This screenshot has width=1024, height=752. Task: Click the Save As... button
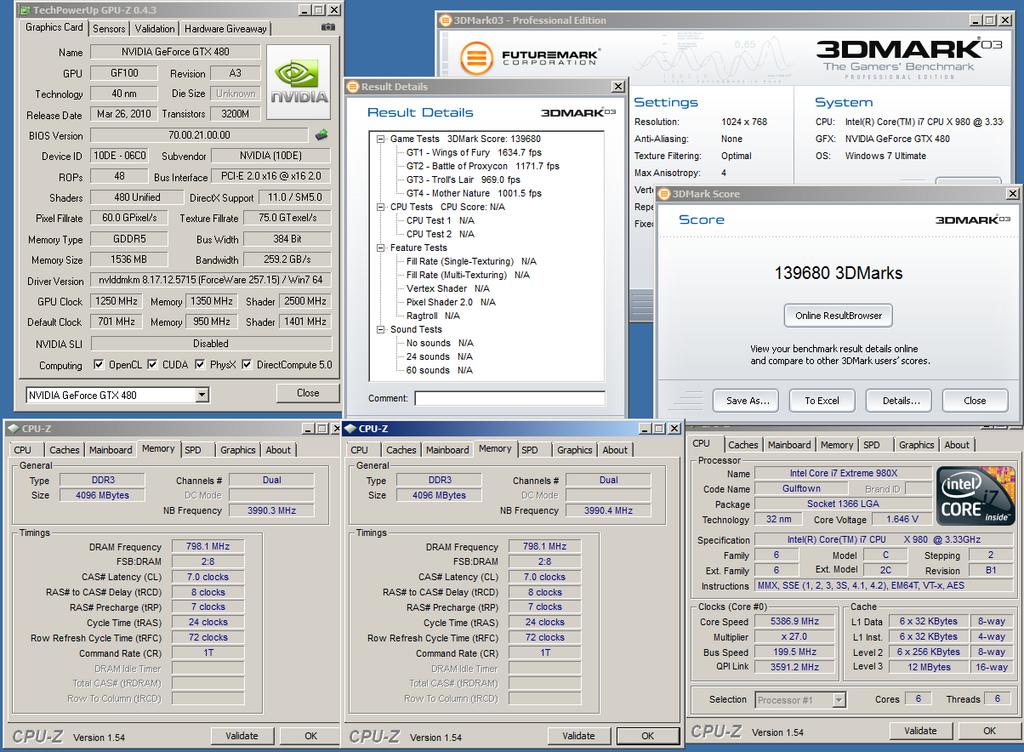coord(748,401)
